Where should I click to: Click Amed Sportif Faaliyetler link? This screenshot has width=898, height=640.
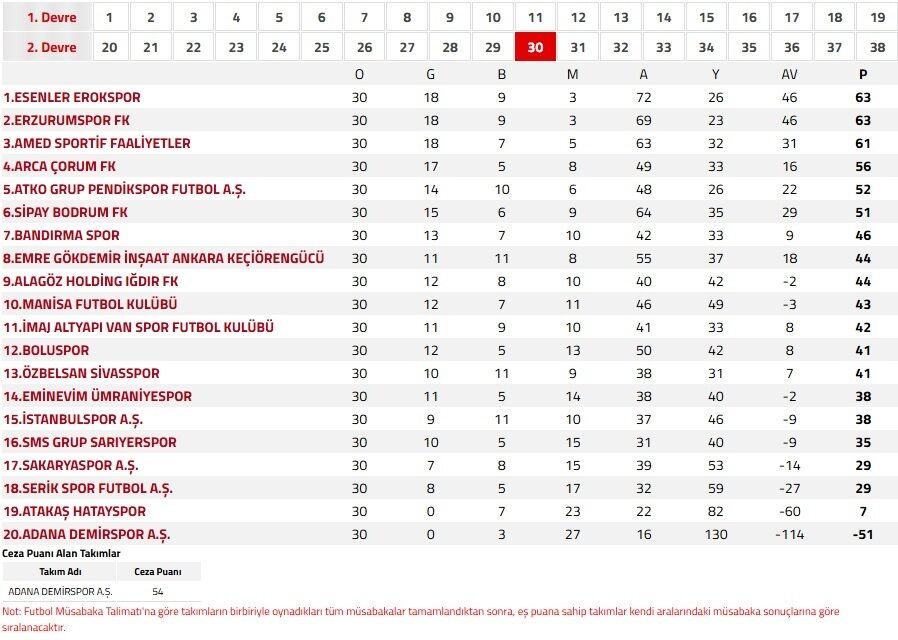point(96,144)
